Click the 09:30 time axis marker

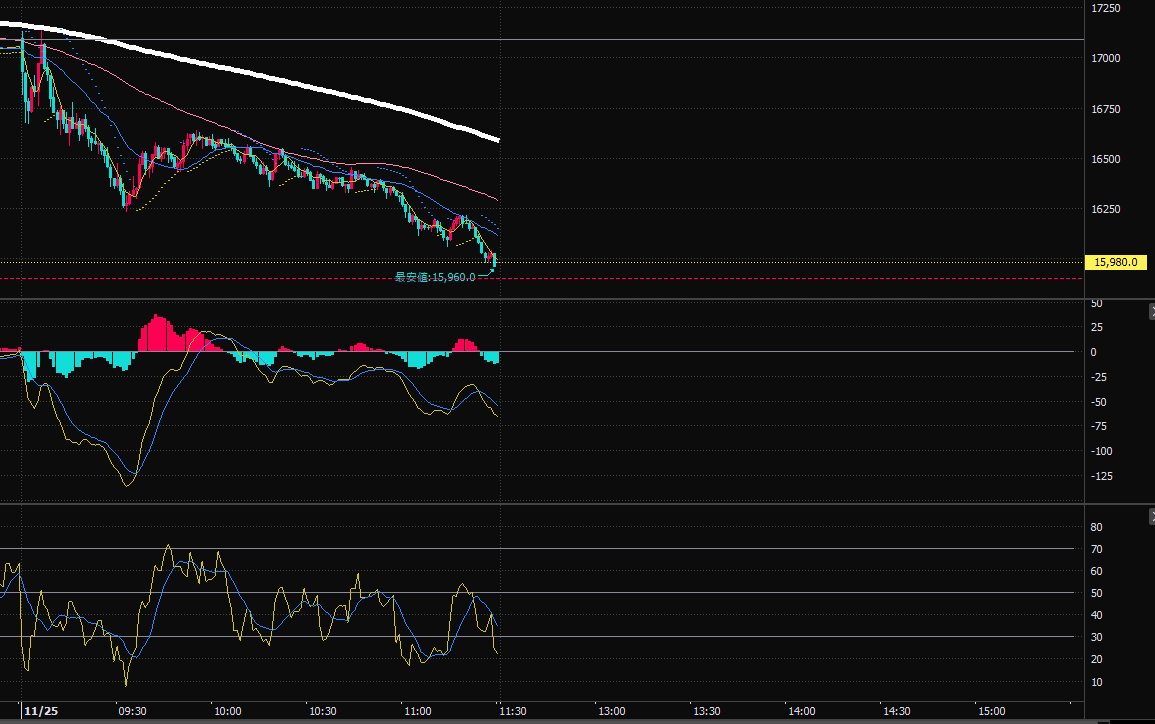click(x=132, y=711)
